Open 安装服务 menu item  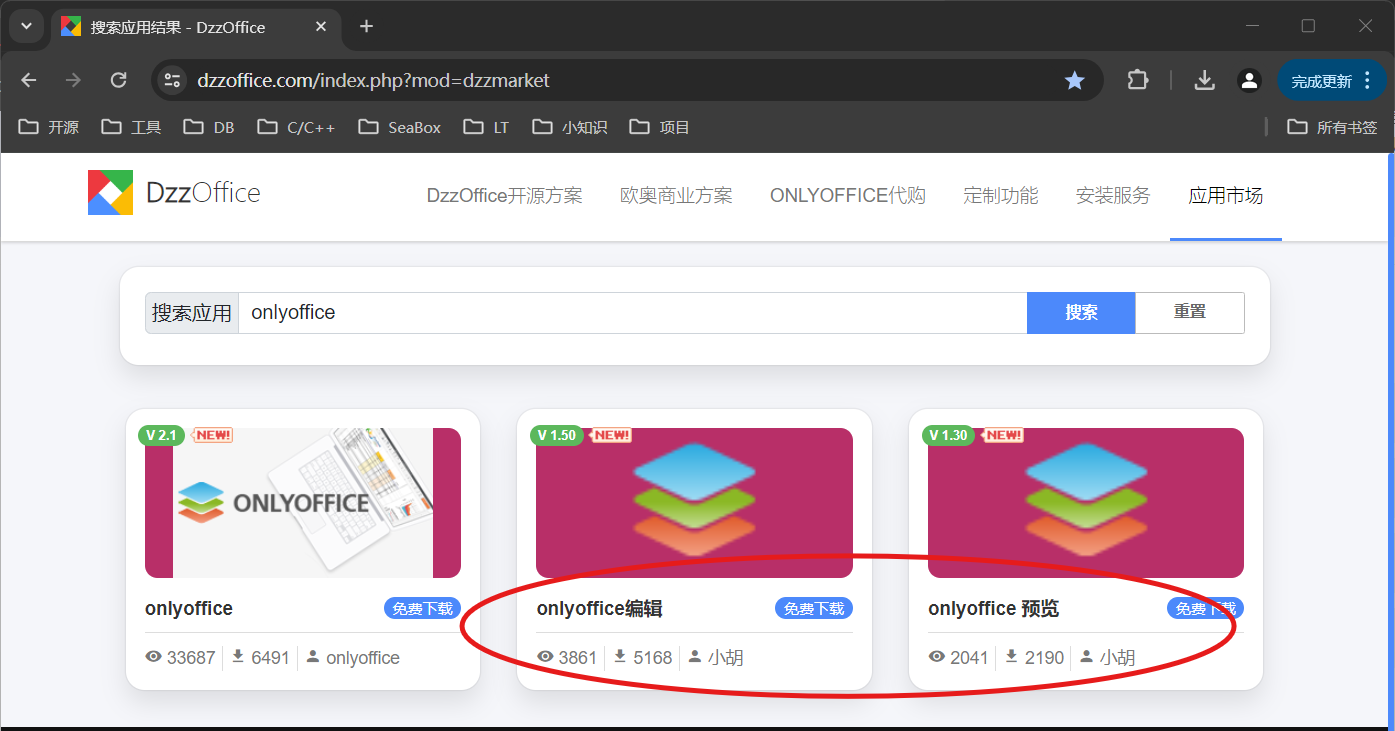pos(1113,196)
